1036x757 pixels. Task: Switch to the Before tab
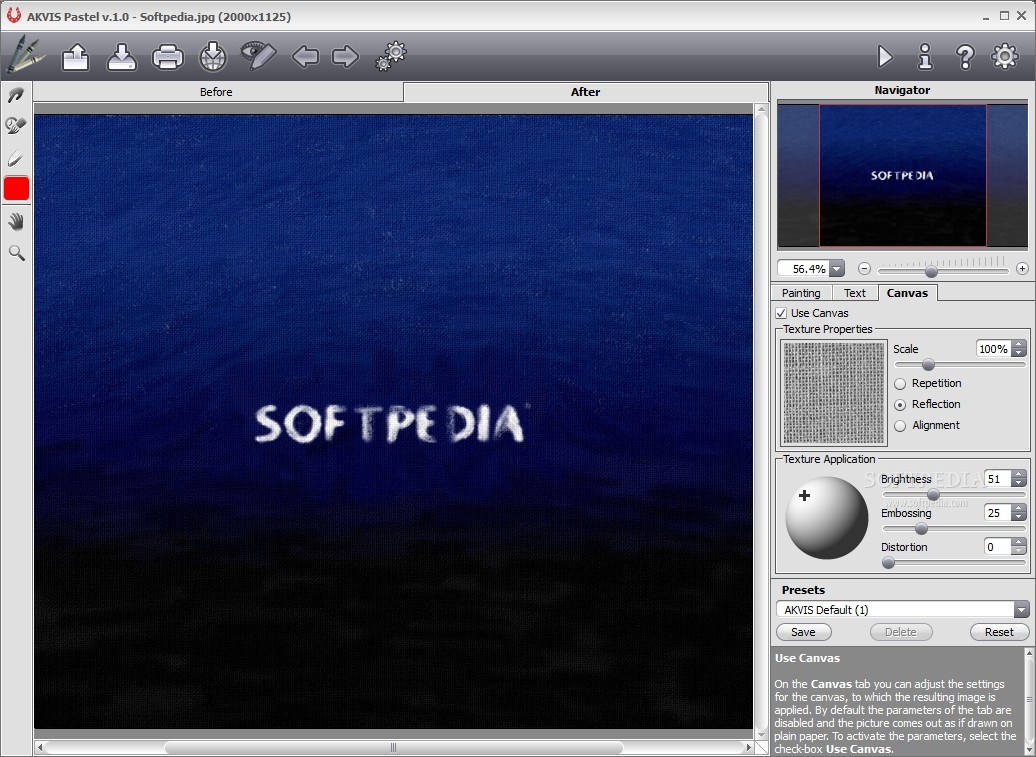[x=216, y=92]
